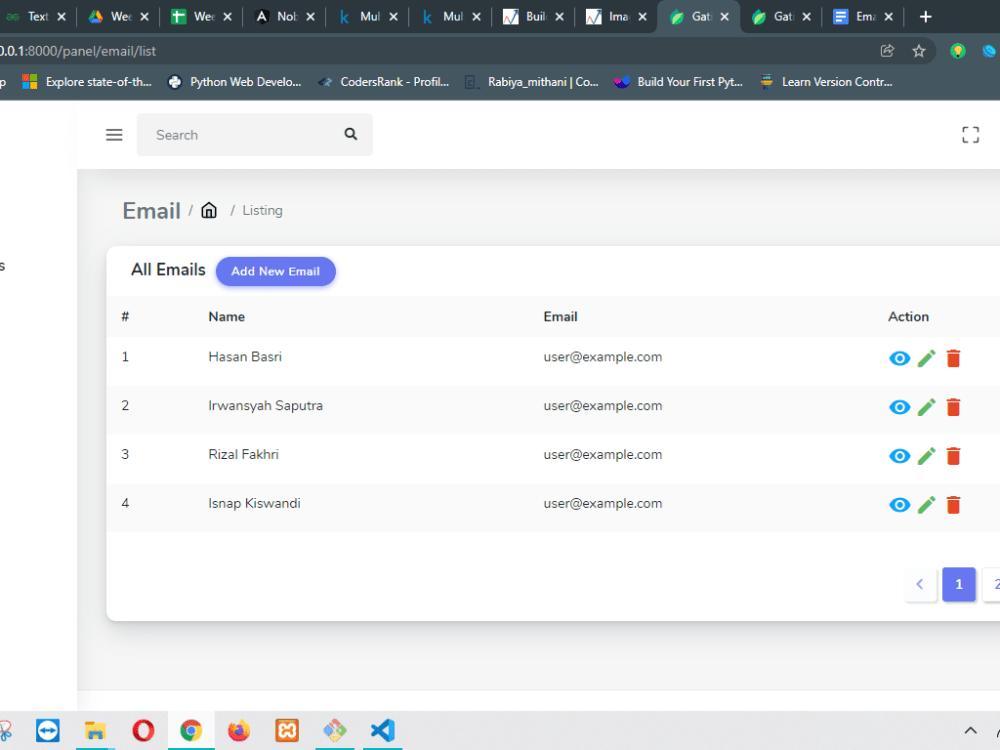Select the name Irwansyah Saputra
The image size is (1000, 750).
[265, 406]
